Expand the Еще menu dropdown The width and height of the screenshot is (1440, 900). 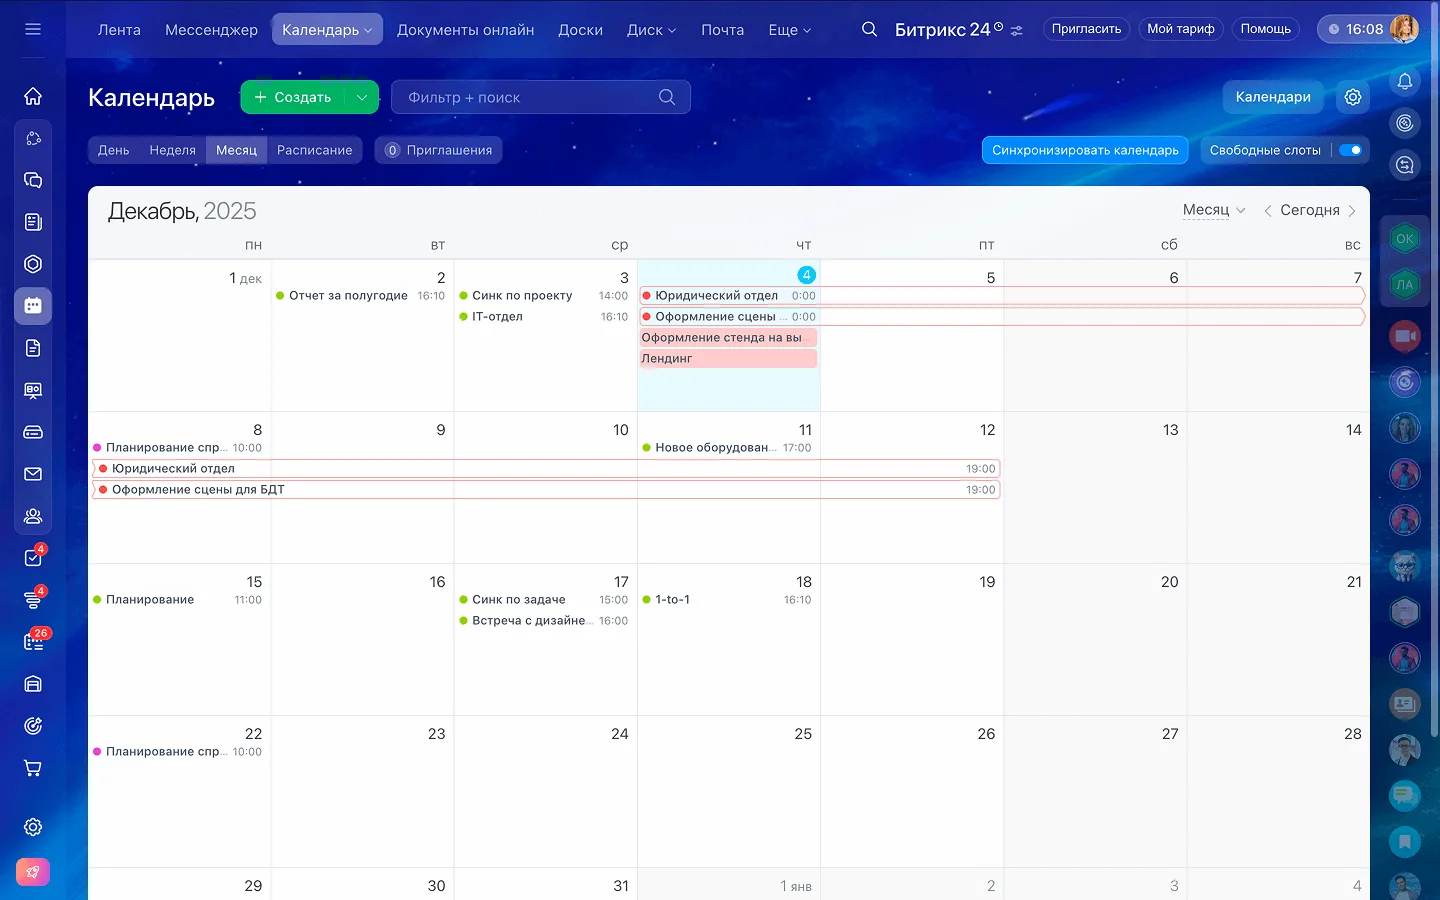pyautogui.click(x=789, y=30)
